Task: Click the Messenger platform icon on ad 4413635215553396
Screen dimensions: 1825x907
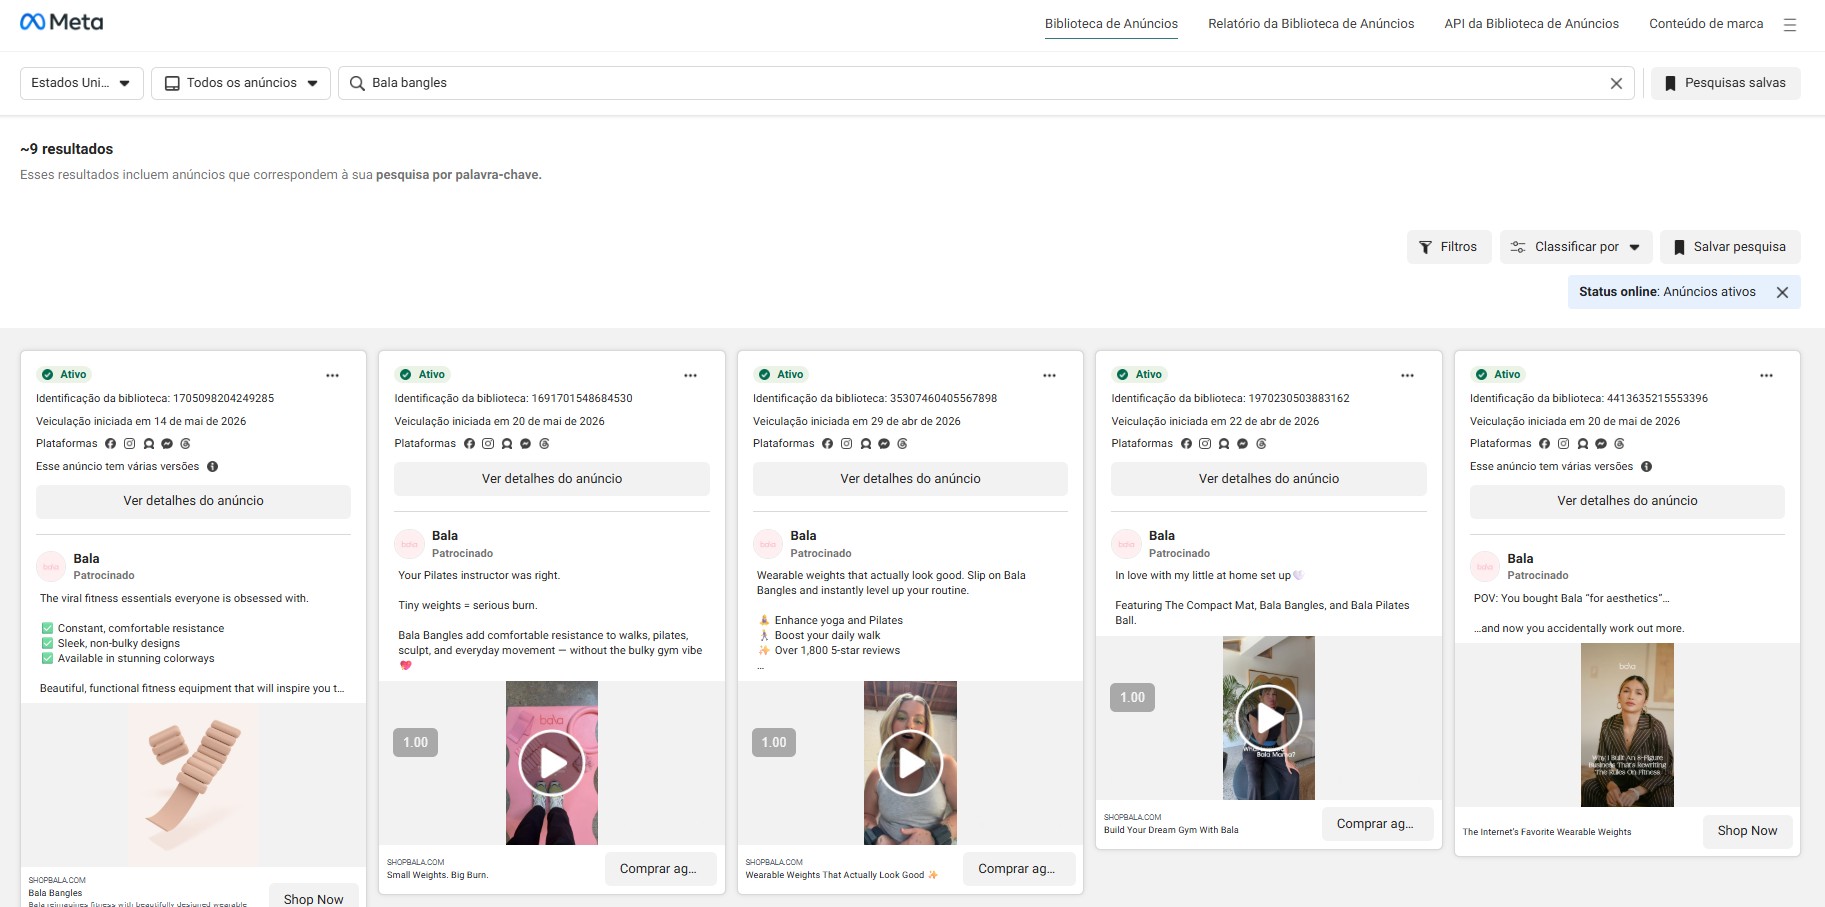Action: point(1601,444)
